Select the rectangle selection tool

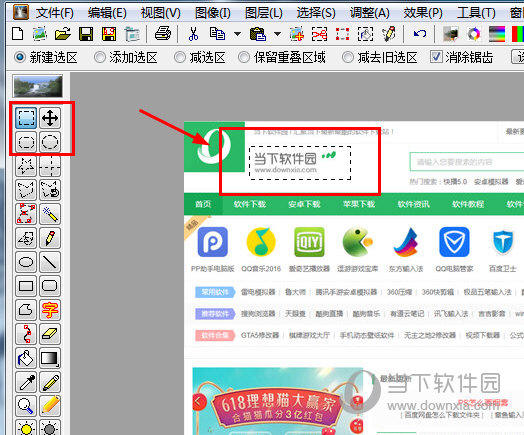tap(26, 118)
